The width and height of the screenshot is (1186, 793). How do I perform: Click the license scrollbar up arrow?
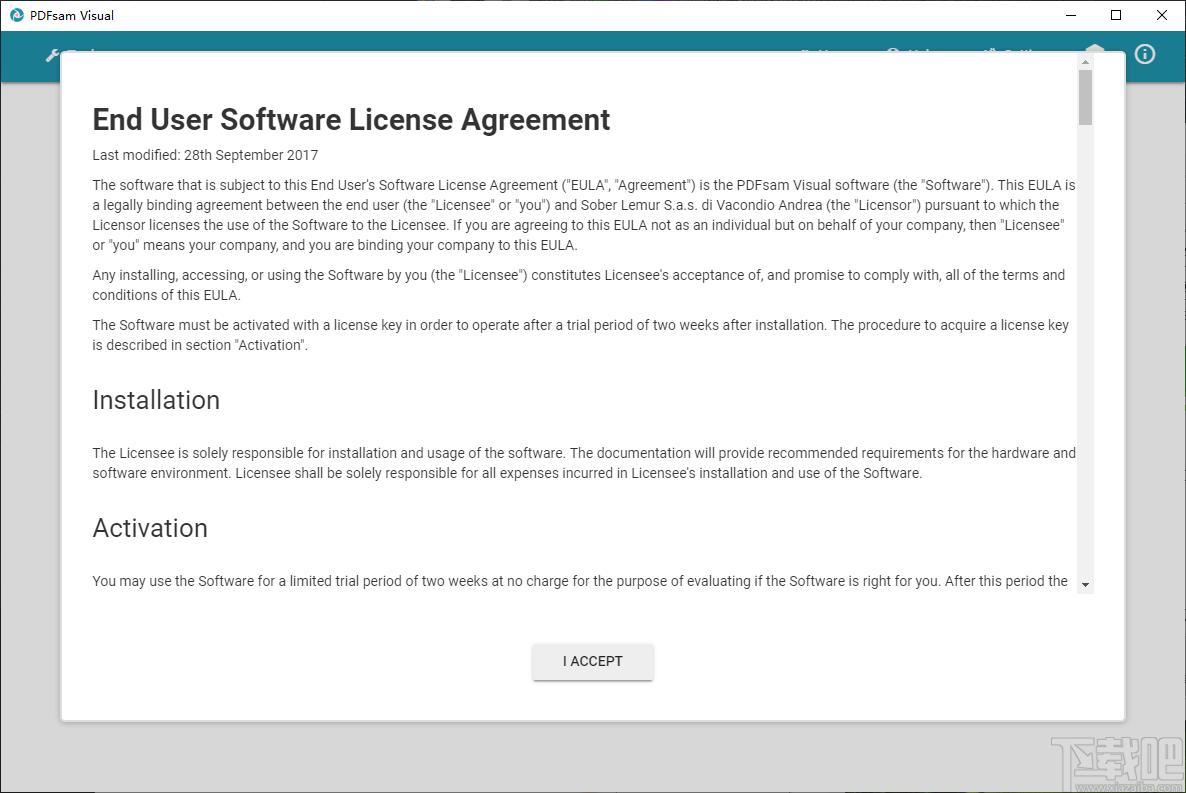pyautogui.click(x=1085, y=62)
